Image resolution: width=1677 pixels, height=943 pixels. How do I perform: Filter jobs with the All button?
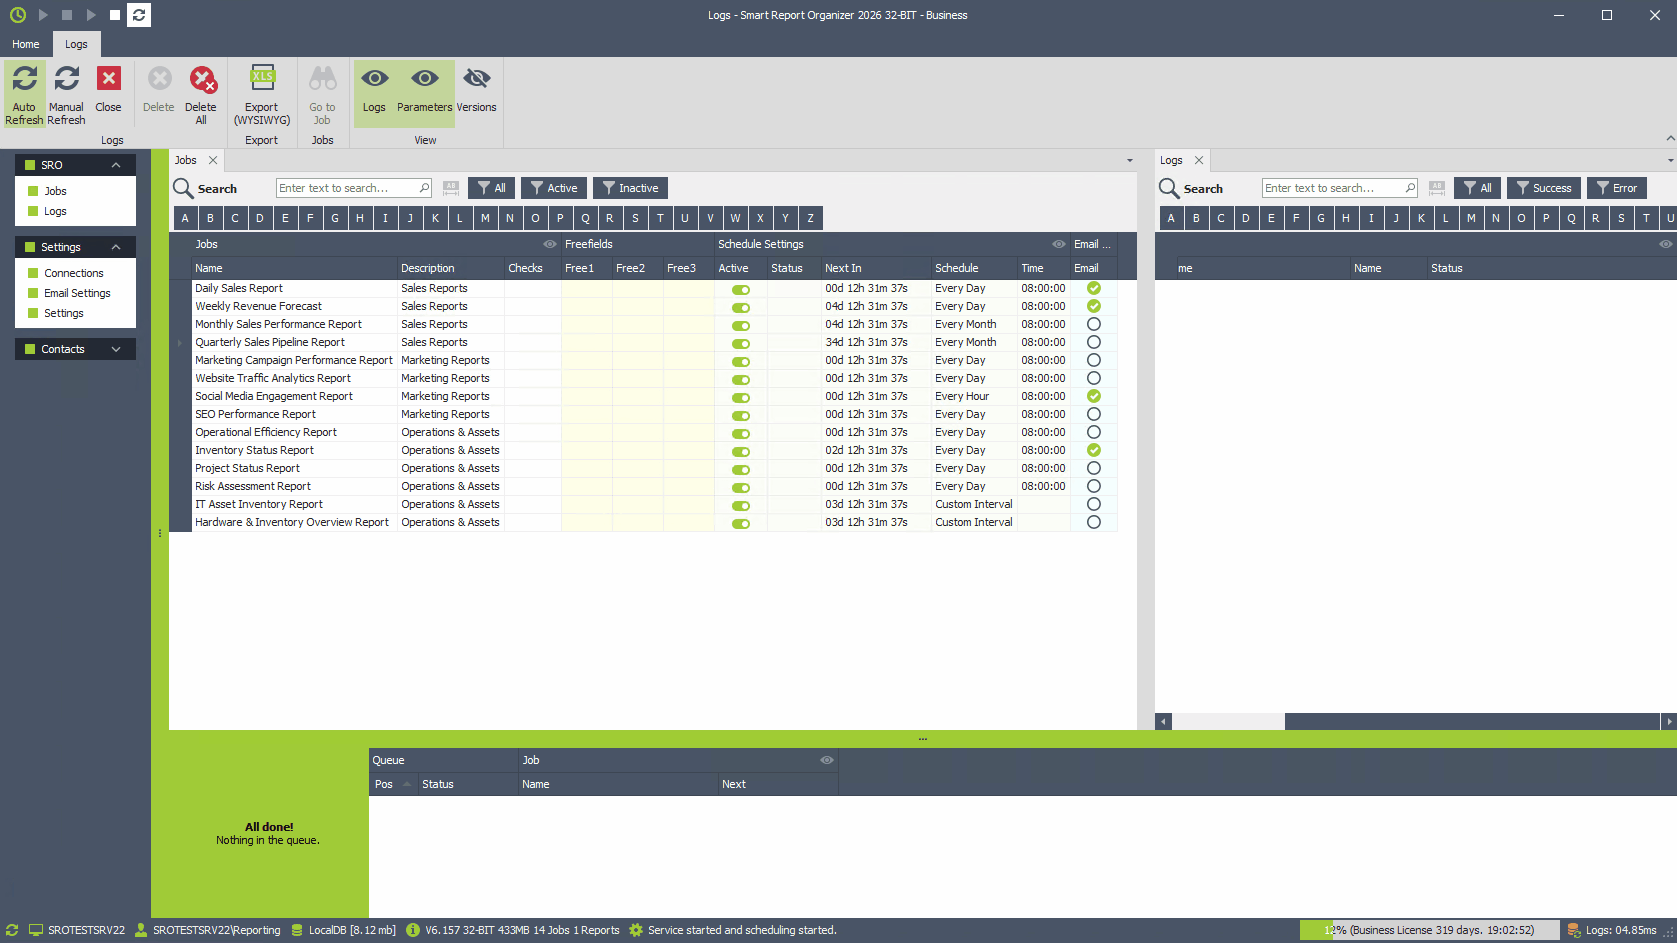coord(491,188)
